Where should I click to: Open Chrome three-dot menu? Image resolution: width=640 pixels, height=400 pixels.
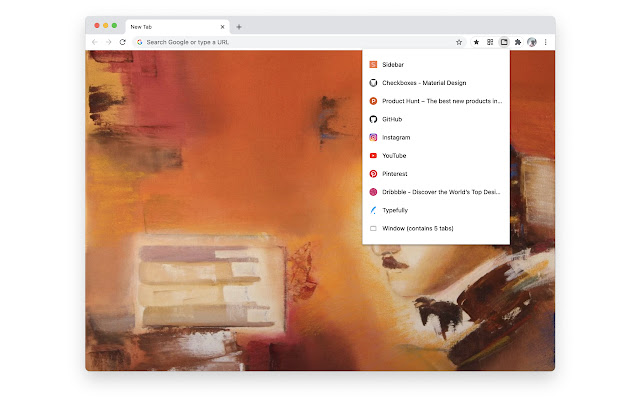[546, 42]
